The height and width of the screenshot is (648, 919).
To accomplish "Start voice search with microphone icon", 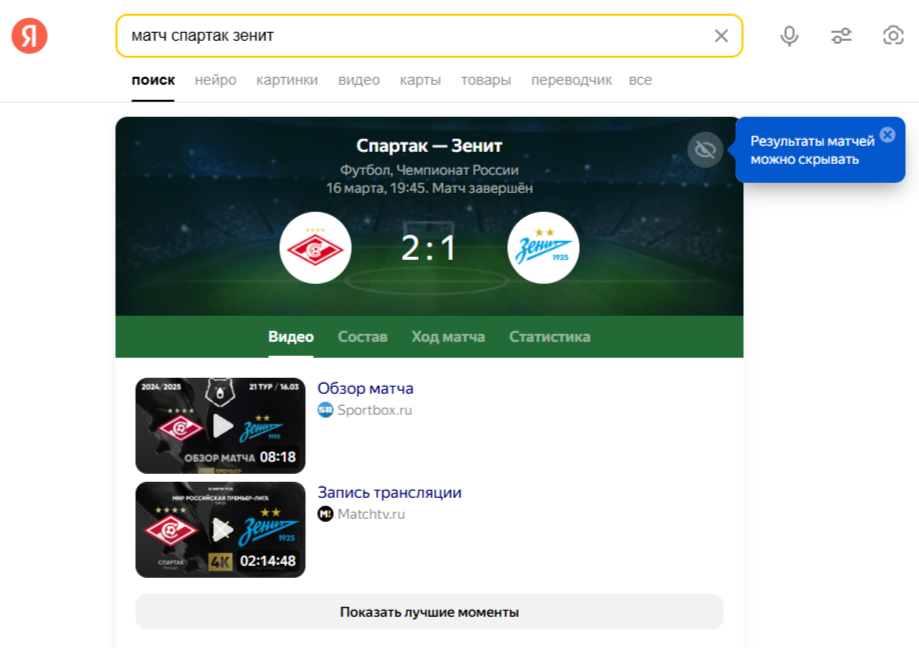I will (789, 36).
